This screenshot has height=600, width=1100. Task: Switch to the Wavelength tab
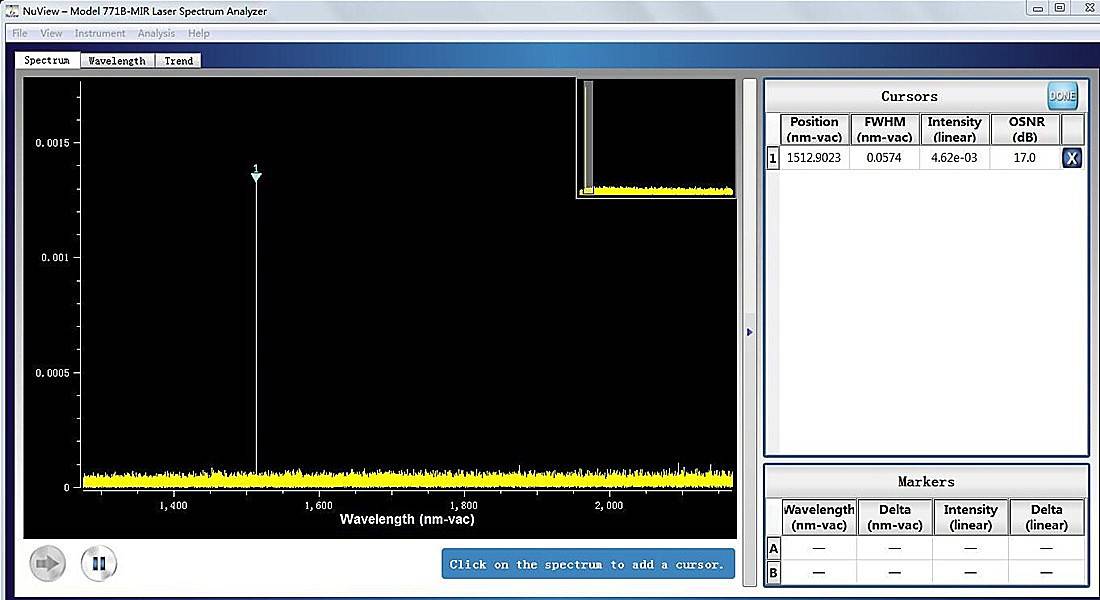117,61
